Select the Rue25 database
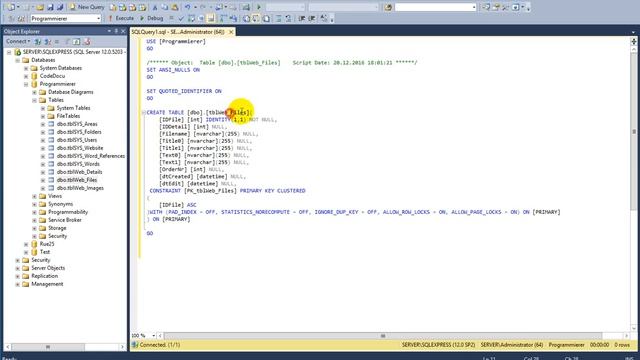Image resolution: width=640 pixels, height=360 pixels. (x=47, y=244)
